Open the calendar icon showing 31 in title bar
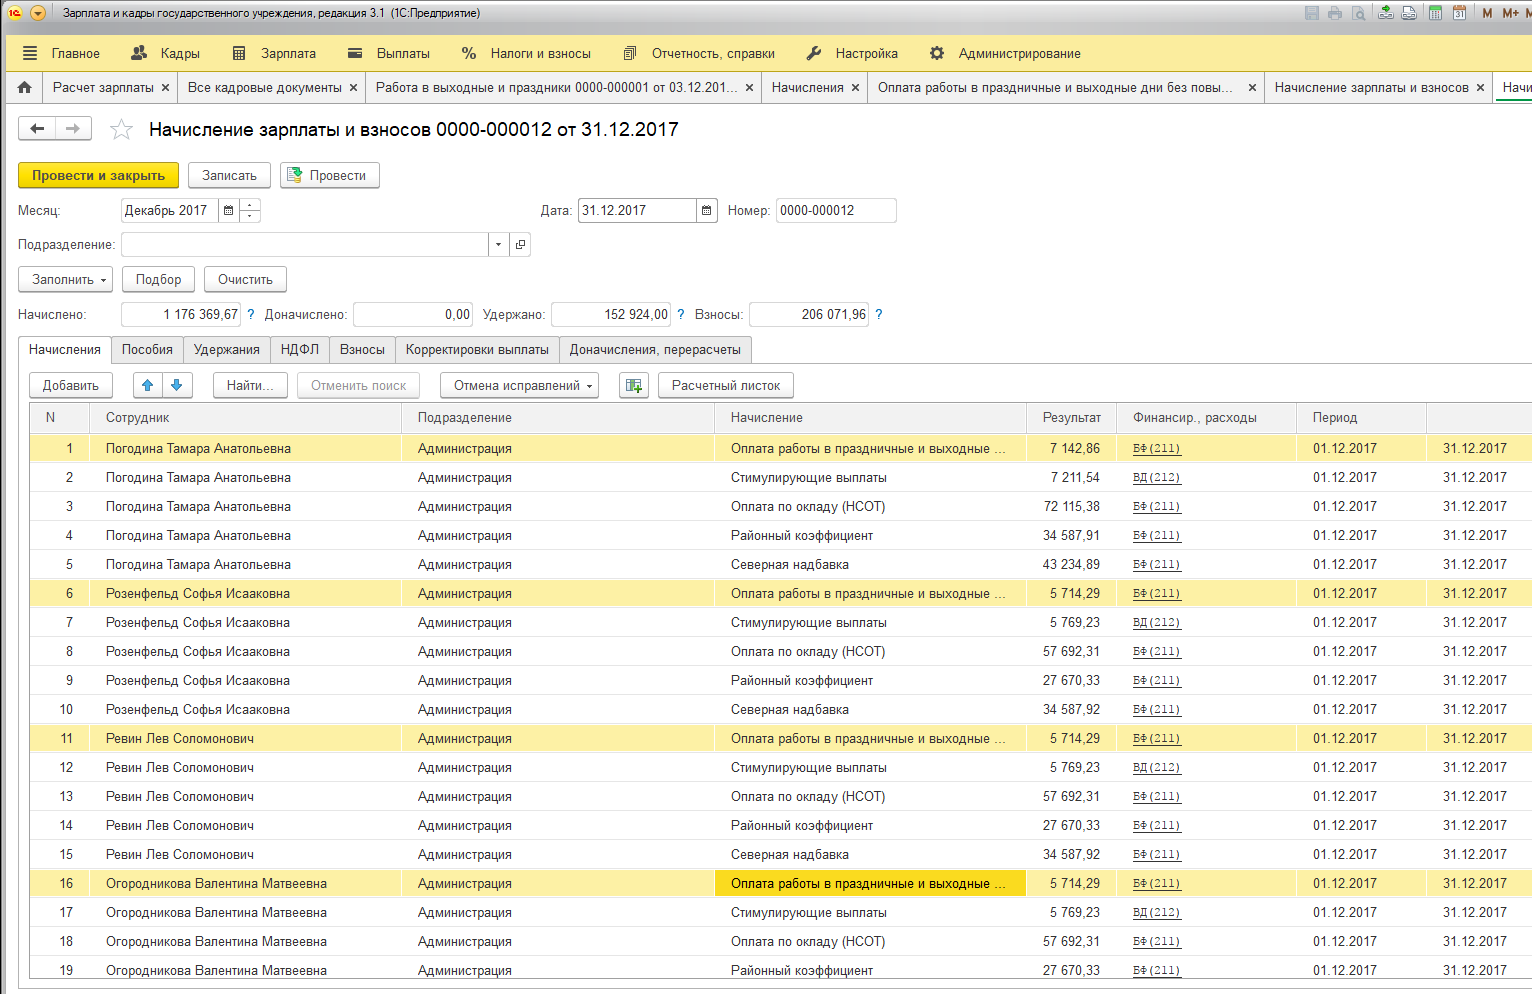1532x994 pixels. tap(1459, 13)
